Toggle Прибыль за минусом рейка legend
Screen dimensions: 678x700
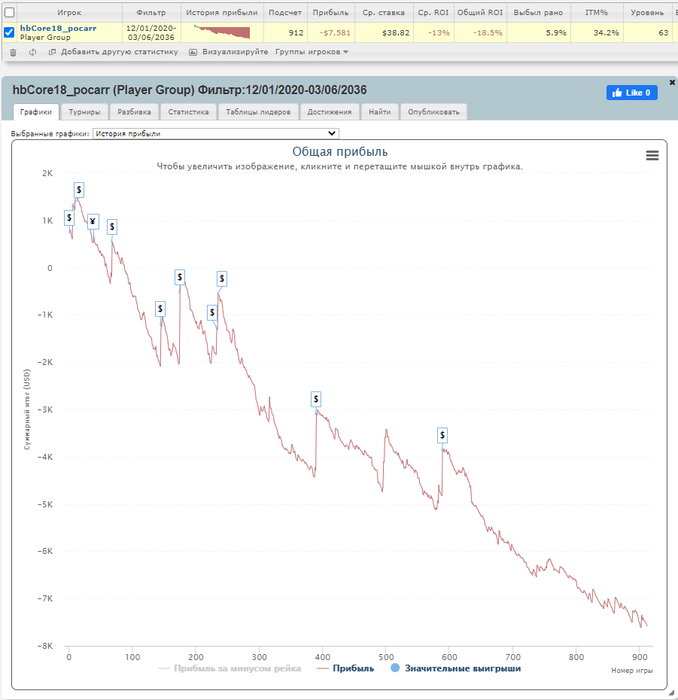tap(230, 668)
